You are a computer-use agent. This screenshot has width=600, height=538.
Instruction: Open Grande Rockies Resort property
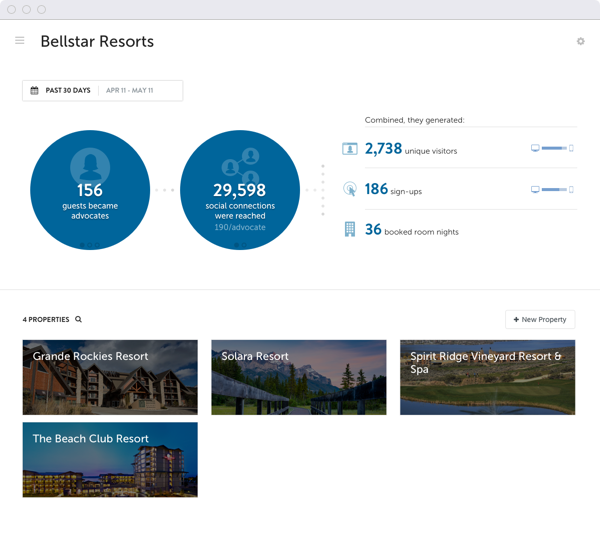pyautogui.click(x=110, y=377)
